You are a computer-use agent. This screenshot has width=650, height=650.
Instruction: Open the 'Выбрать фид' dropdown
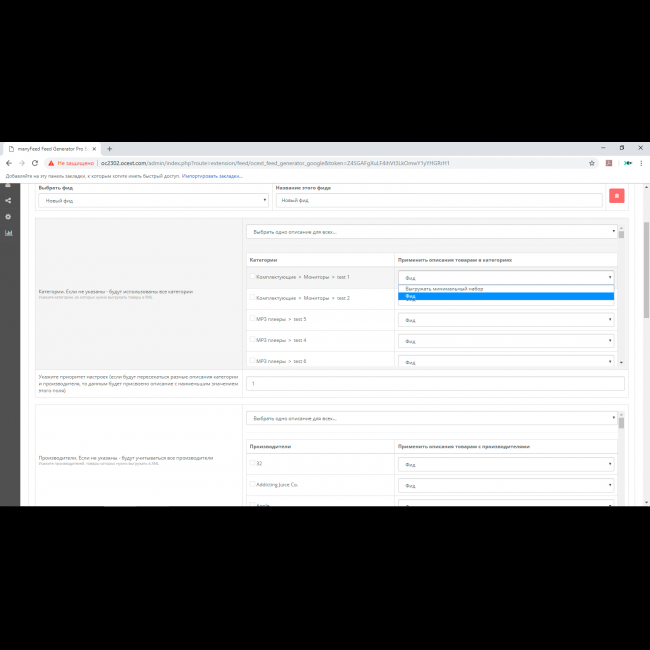pos(152,200)
